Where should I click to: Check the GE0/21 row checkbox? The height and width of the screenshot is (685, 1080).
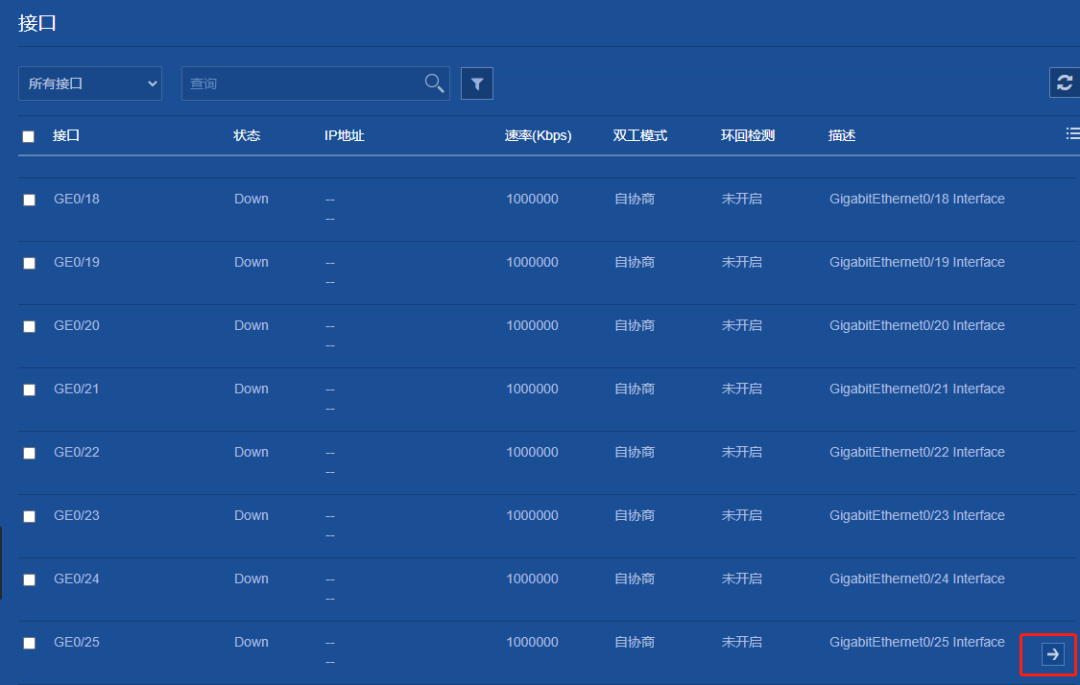point(29,390)
